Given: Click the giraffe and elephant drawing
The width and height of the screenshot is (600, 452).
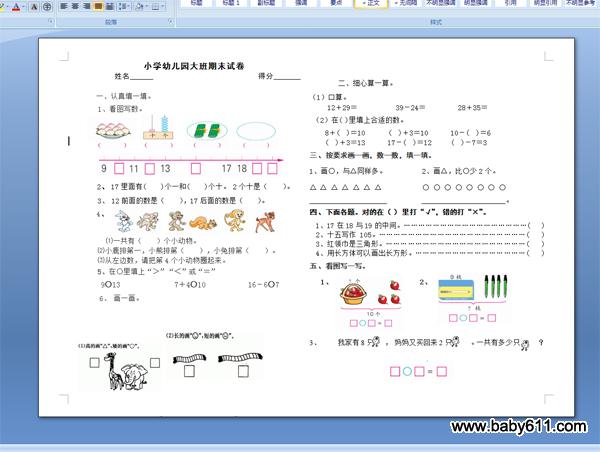Looking at the screenshot, I should [x=125, y=371].
